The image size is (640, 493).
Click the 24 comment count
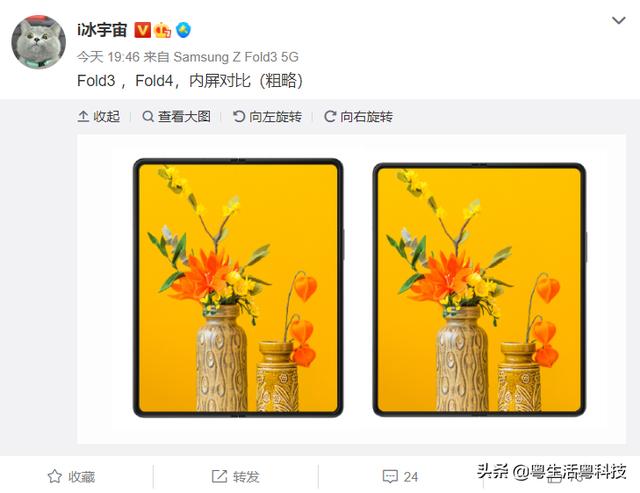click(411, 477)
